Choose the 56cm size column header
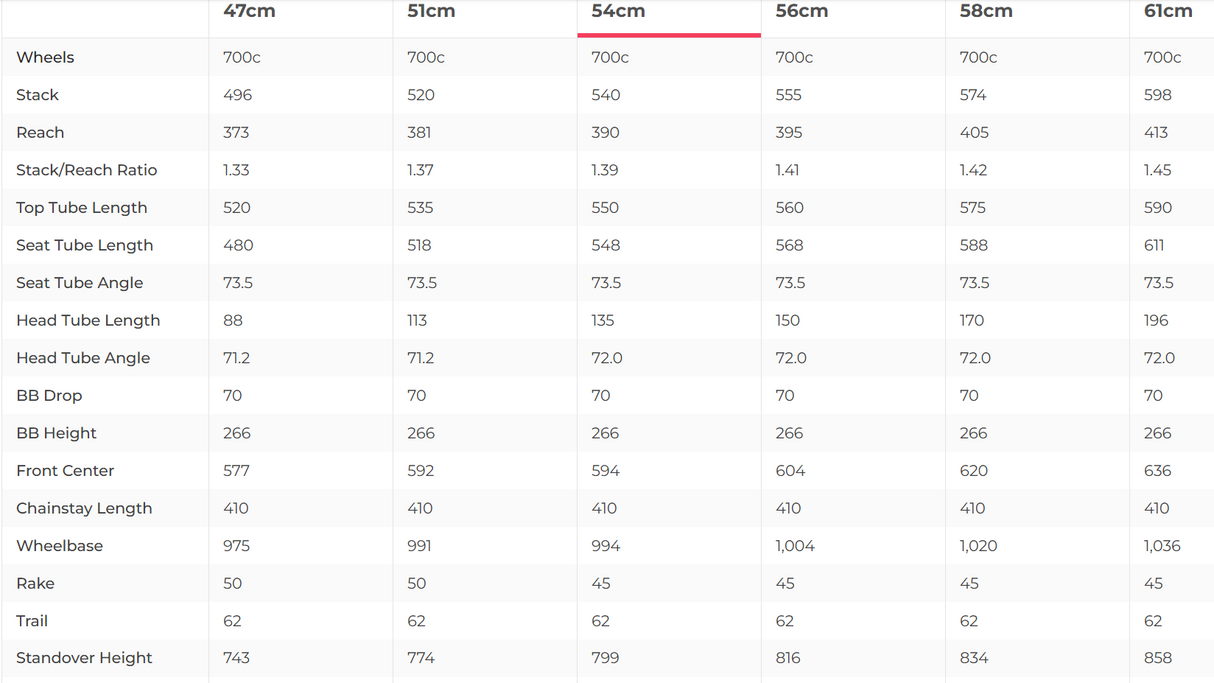The width and height of the screenshot is (1214, 683). 801,12
